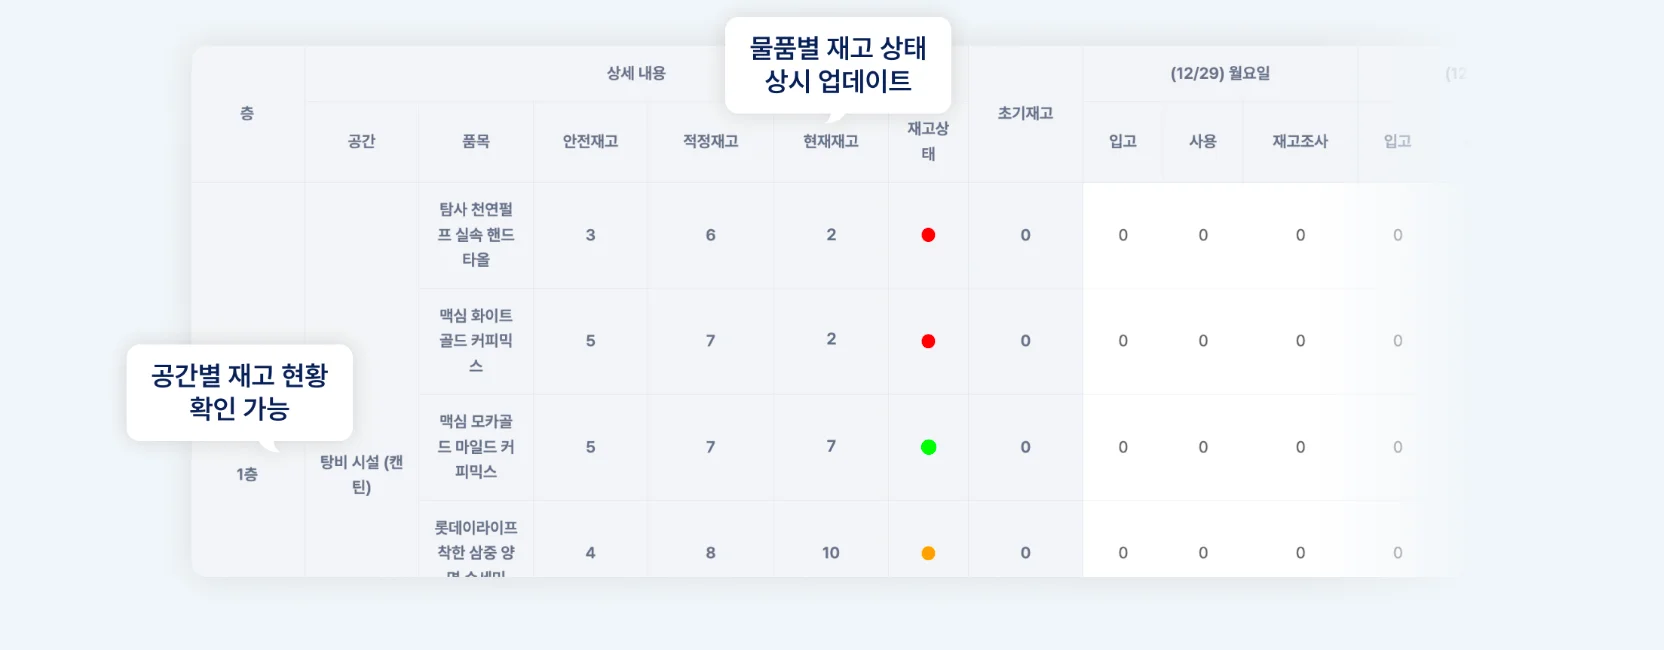This screenshot has width=1664, height=650.
Task: Select the 안전재고 column header
Action: tap(590, 142)
